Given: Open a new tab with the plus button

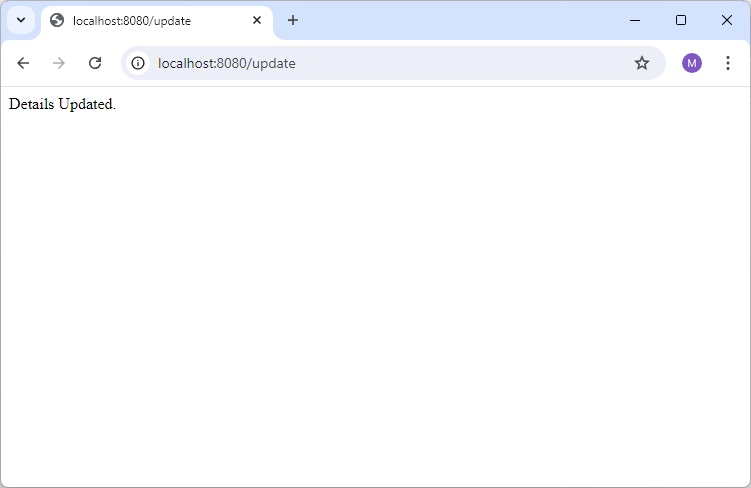Looking at the screenshot, I should [x=293, y=20].
